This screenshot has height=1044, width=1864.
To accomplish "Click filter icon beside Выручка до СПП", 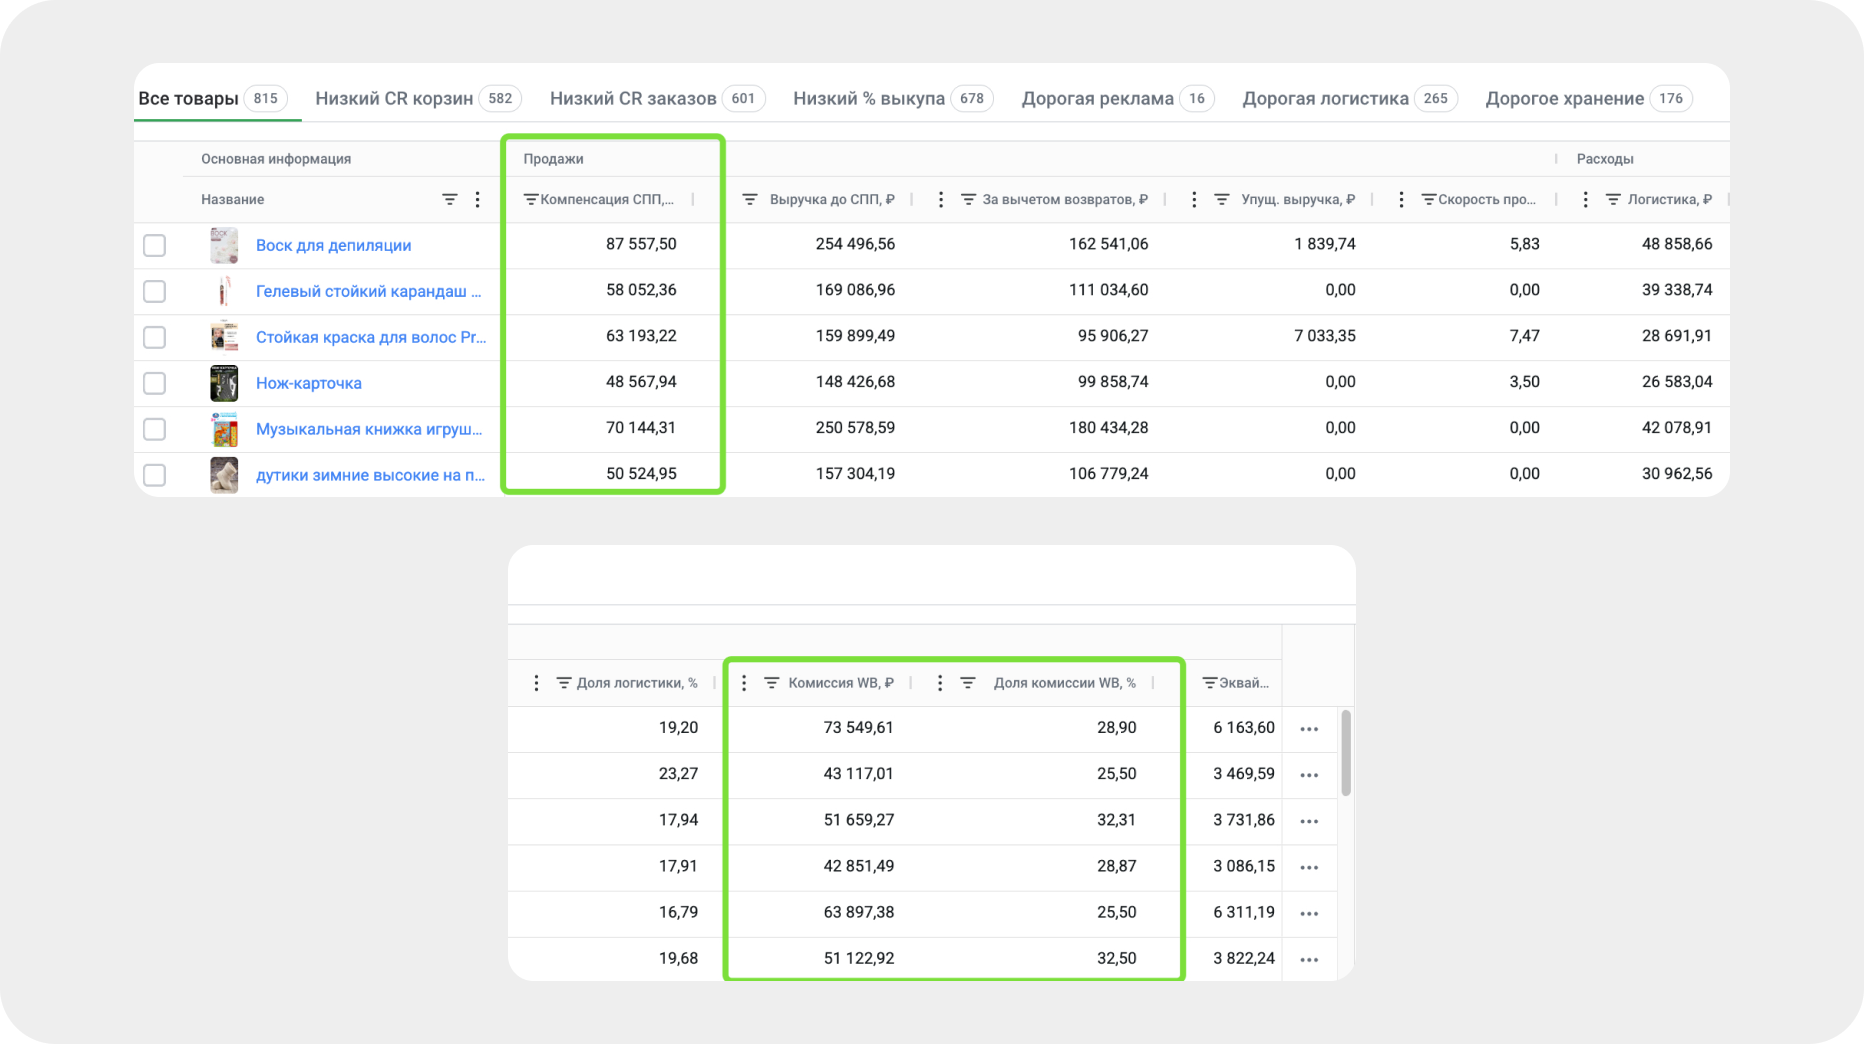I will tap(749, 200).
